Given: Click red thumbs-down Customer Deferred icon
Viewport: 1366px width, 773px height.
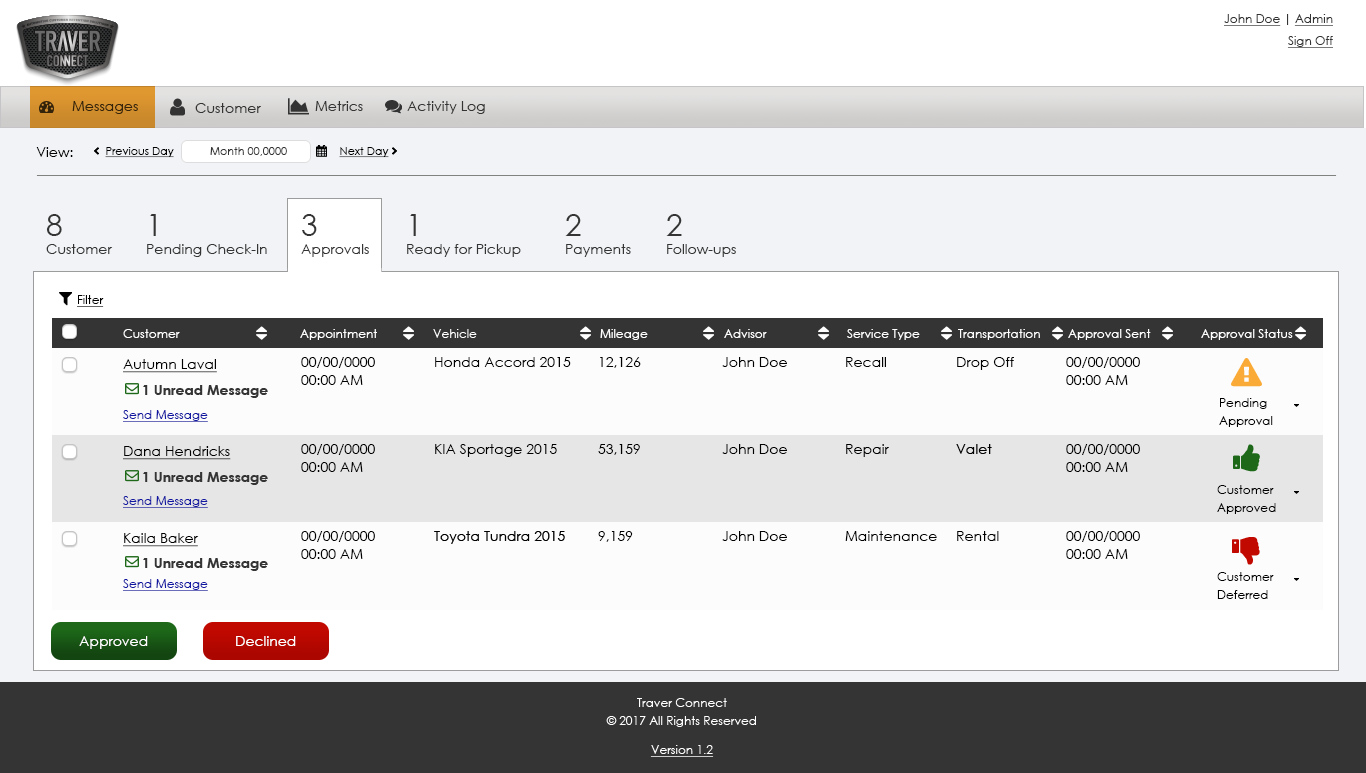Looking at the screenshot, I should click(1246, 548).
